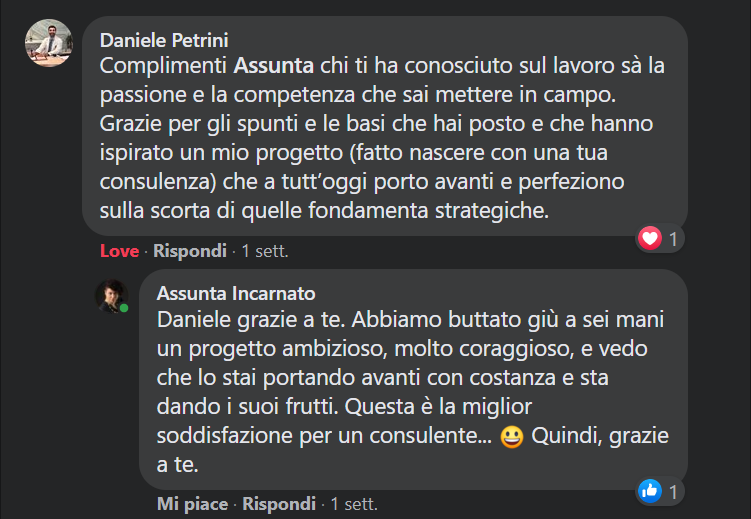Open Assunta Incarnato's profile picture
The height and width of the screenshot is (519, 751).
(111, 295)
